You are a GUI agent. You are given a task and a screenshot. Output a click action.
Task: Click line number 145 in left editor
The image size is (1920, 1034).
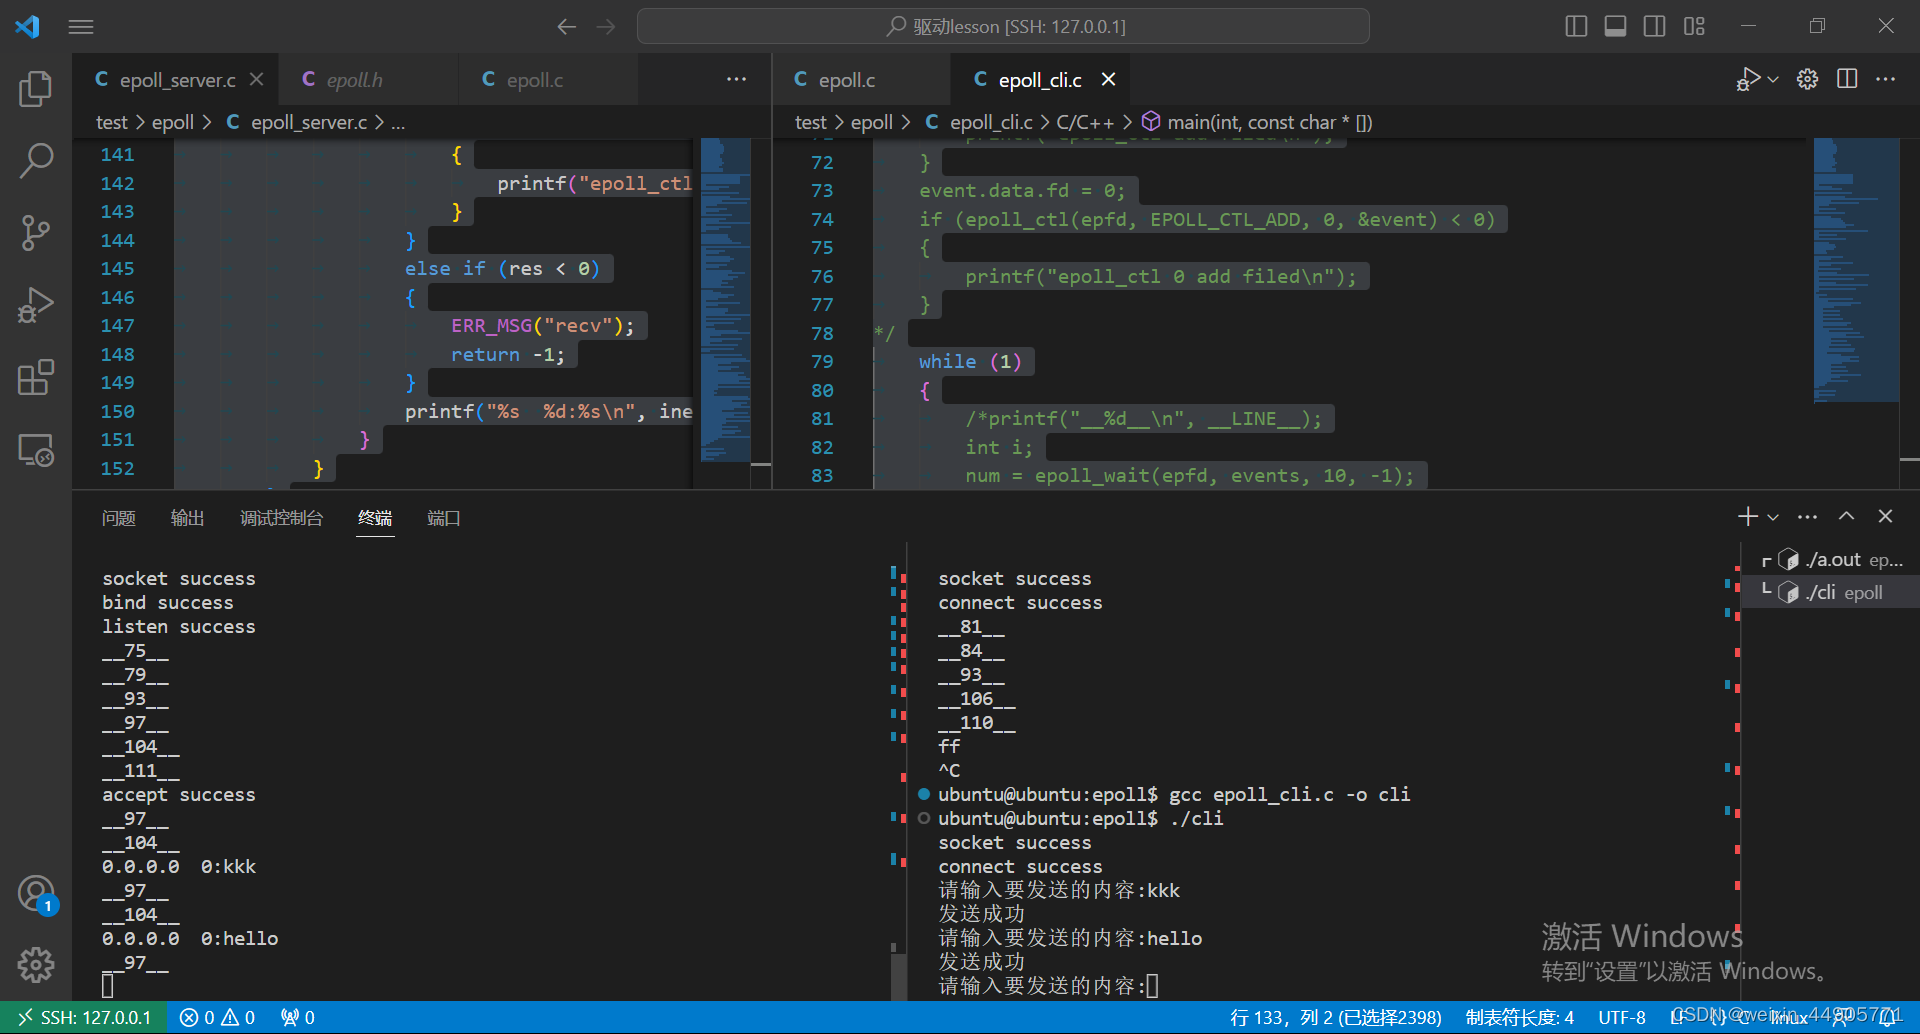click(117, 268)
